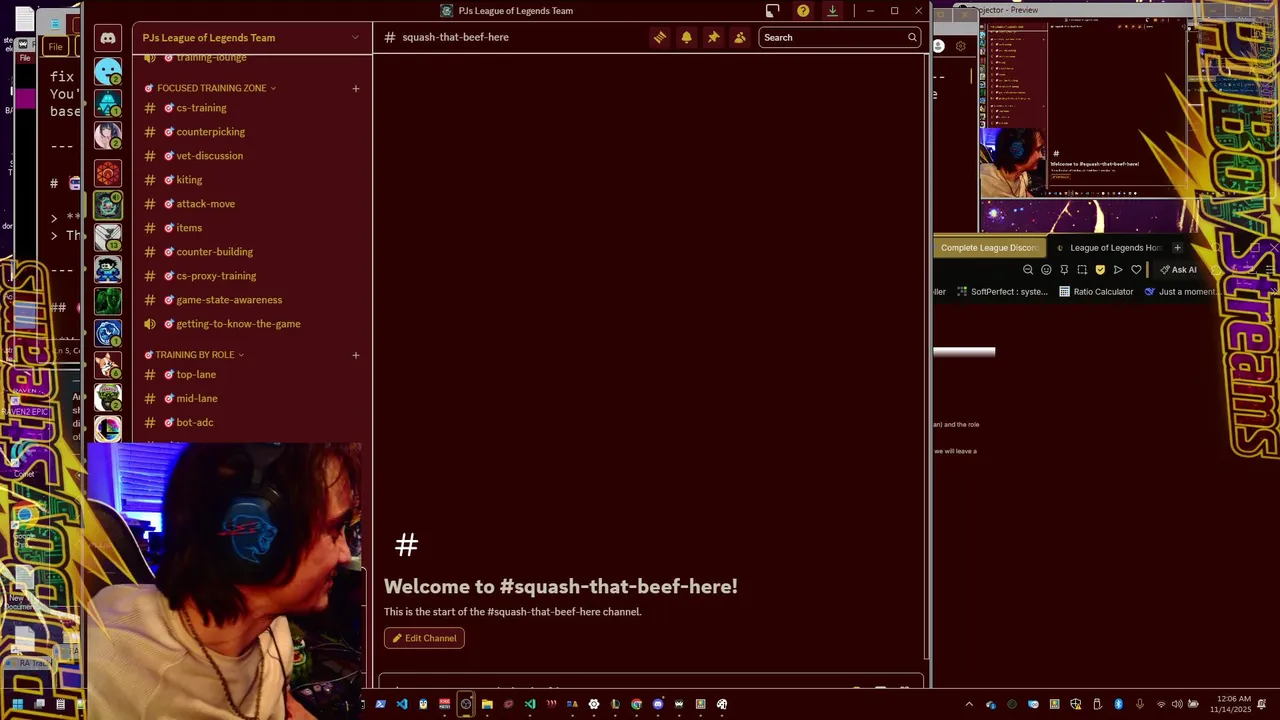This screenshot has width=1280, height=720.
Task: Click the yellow shield check browser icon
Action: click(x=1100, y=270)
